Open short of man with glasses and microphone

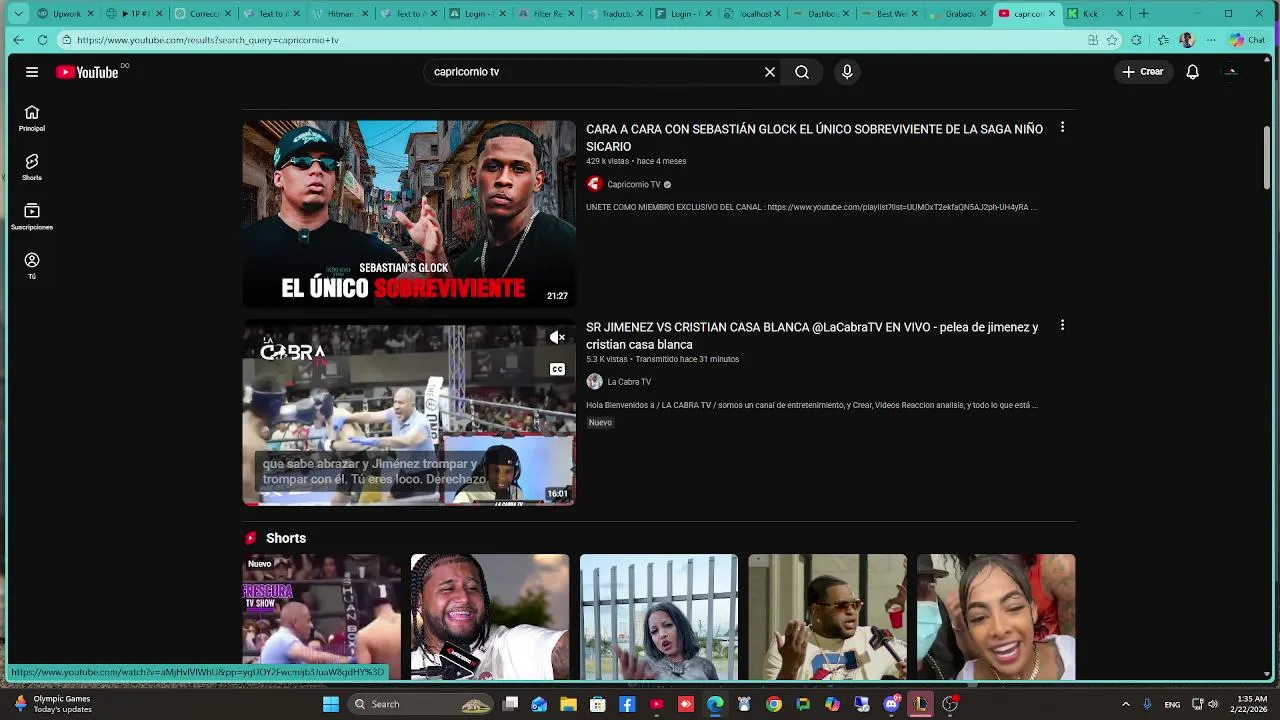(828, 617)
